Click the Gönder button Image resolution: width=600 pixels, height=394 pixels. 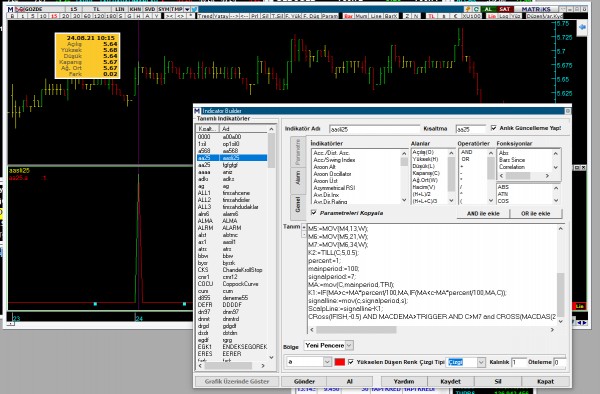pos(304,381)
